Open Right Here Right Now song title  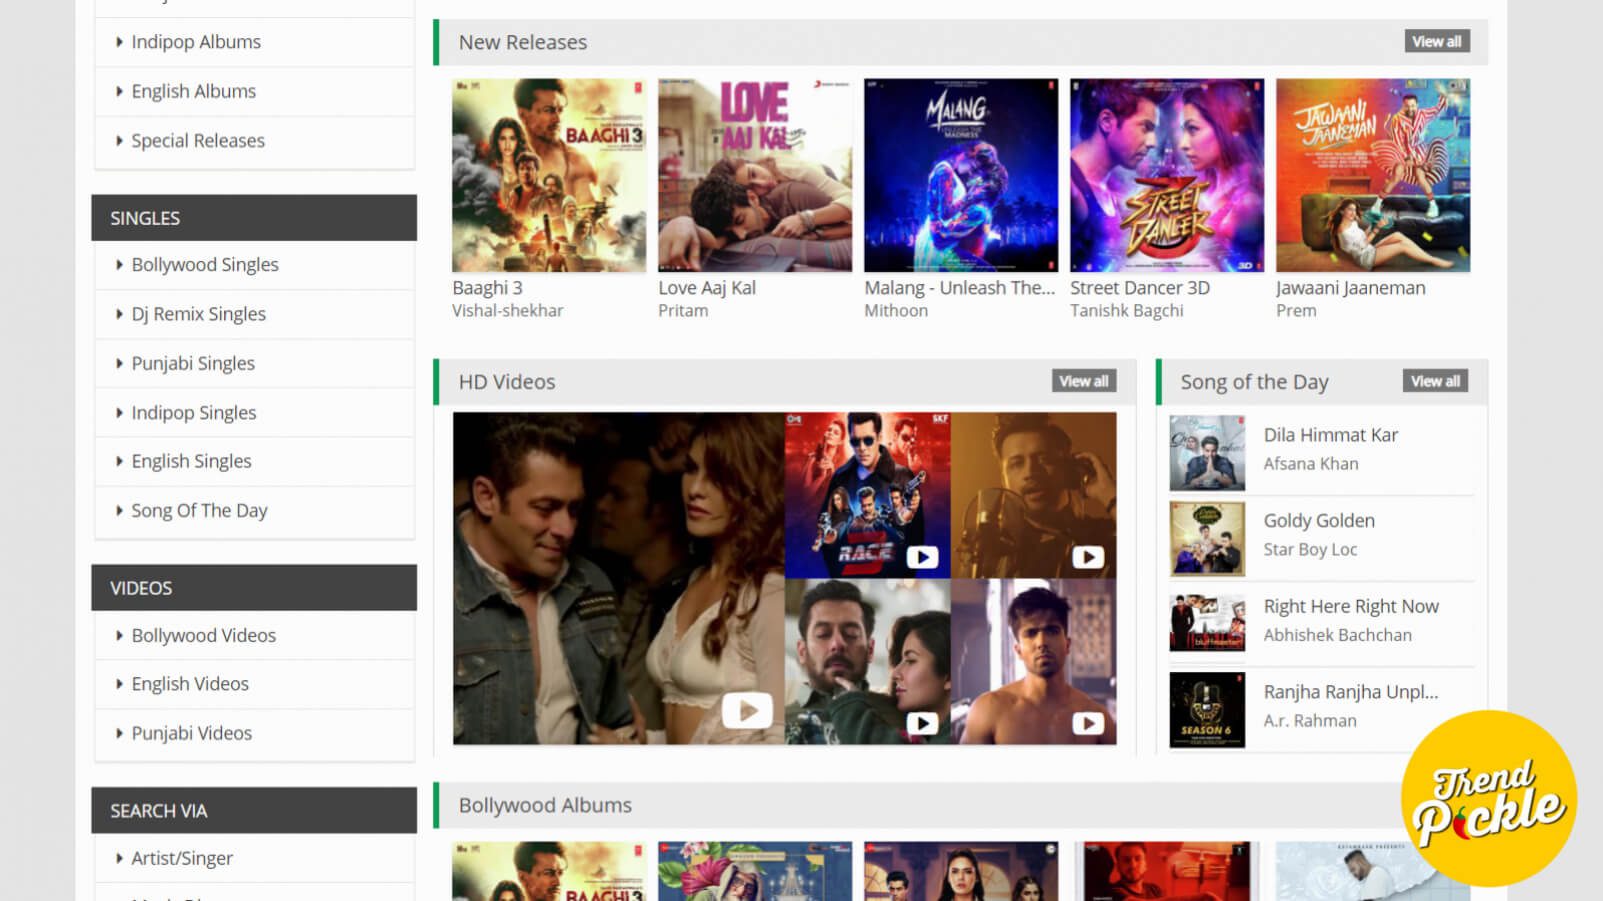coord(1351,606)
